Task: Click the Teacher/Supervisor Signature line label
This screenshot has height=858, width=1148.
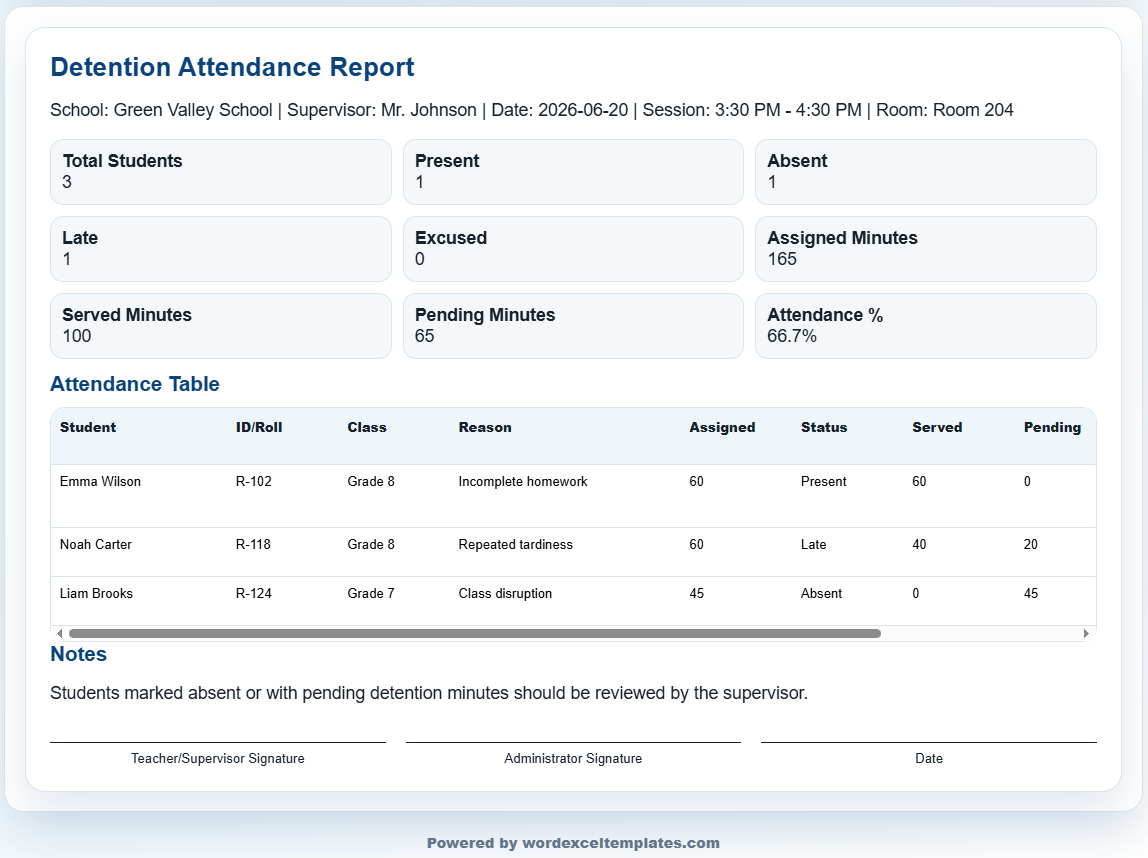Action: click(x=217, y=758)
